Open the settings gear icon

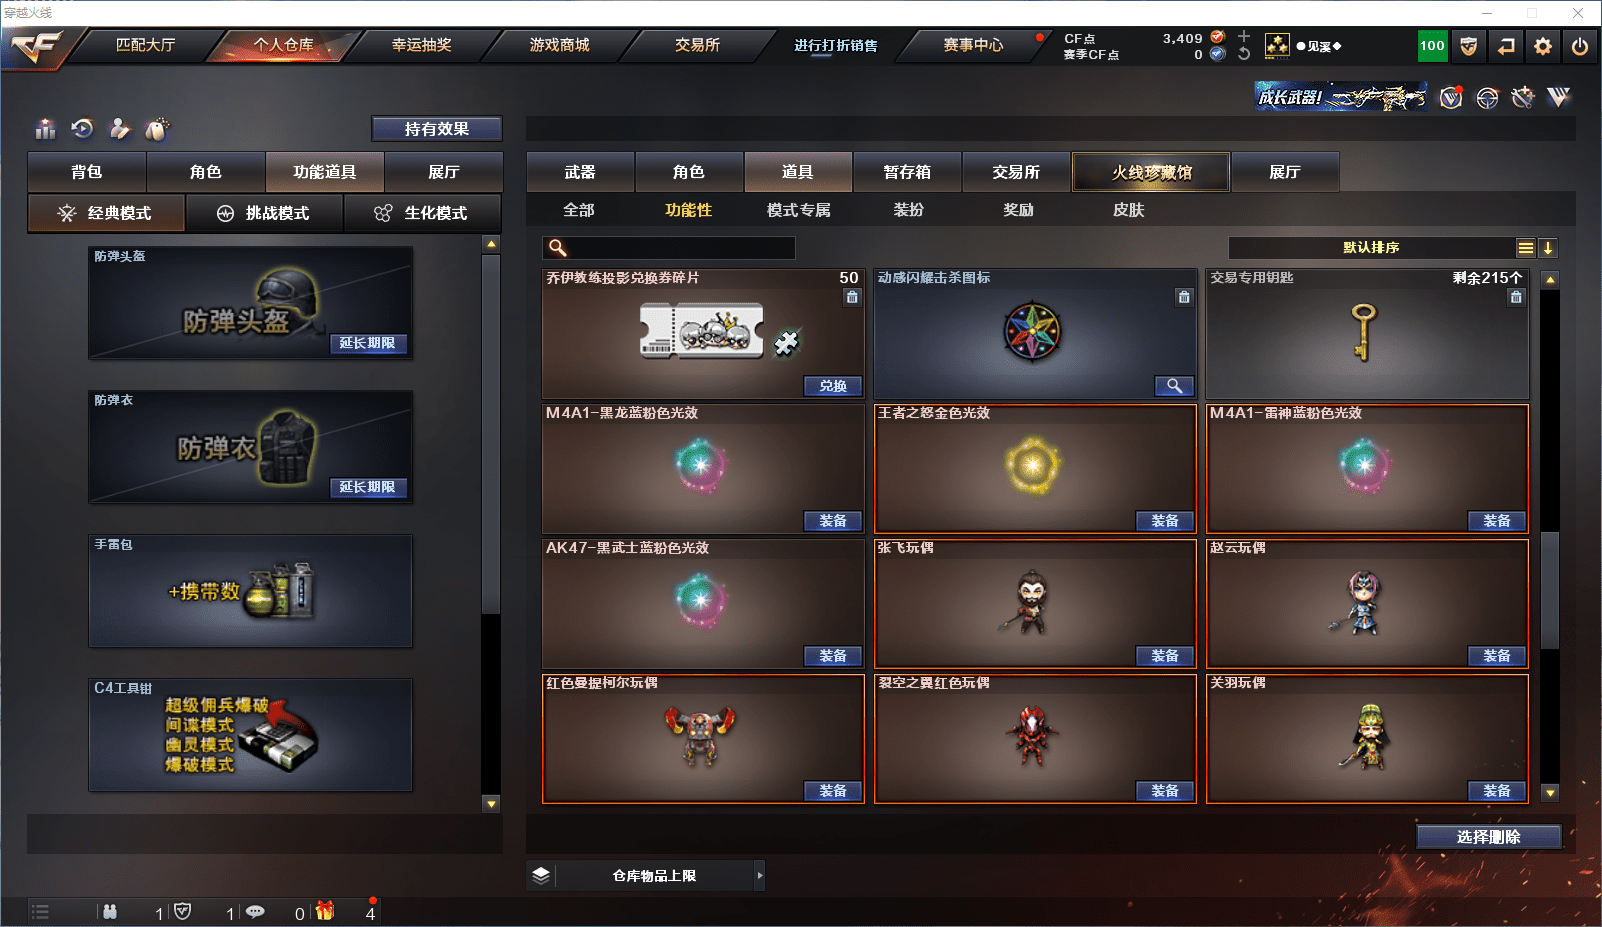(1543, 46)
